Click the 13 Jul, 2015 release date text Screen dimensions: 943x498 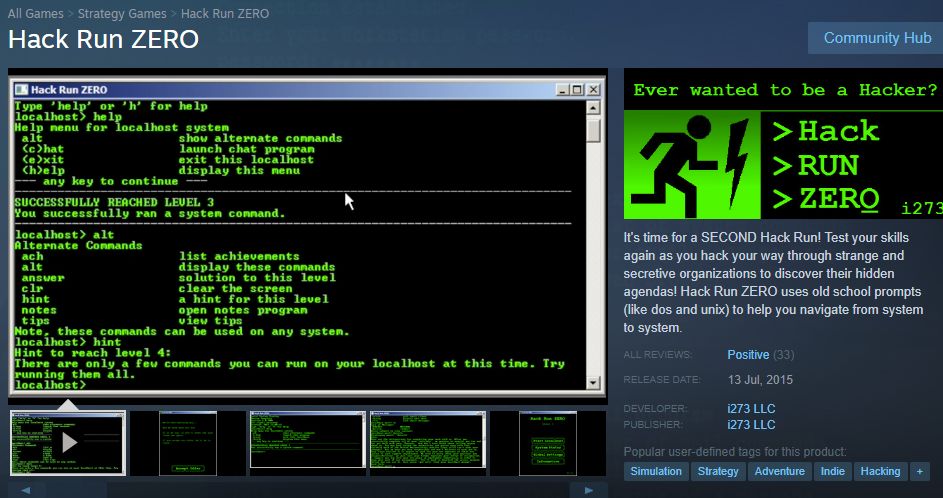[x=760, y=380]
